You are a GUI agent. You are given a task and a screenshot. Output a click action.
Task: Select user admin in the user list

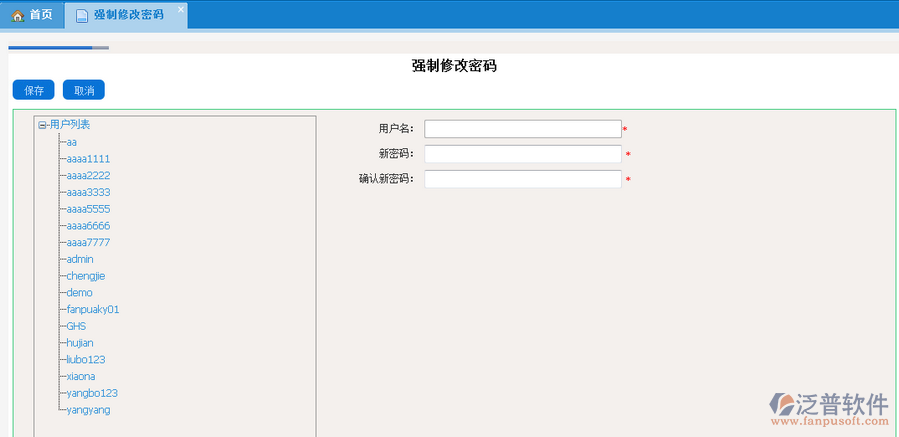click(x=80, y=259)
